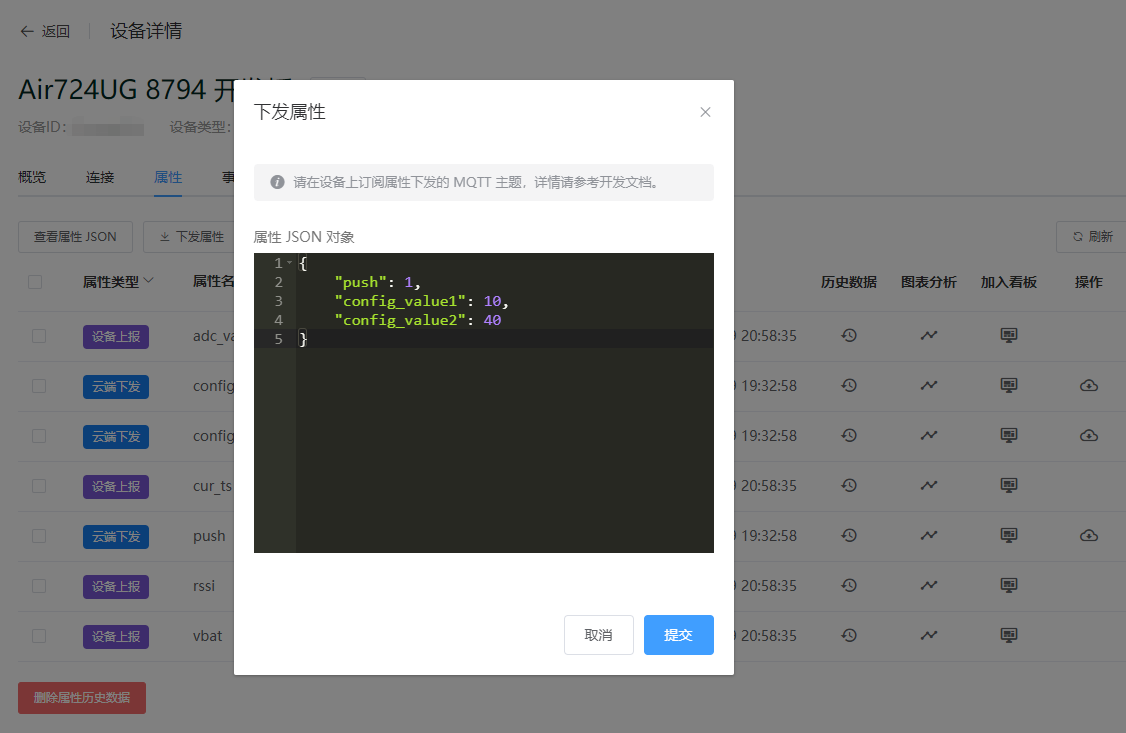This screenshot has height=733, width=1126.
Task: Add push row to dashboard icon
Action: [1009, 535]
